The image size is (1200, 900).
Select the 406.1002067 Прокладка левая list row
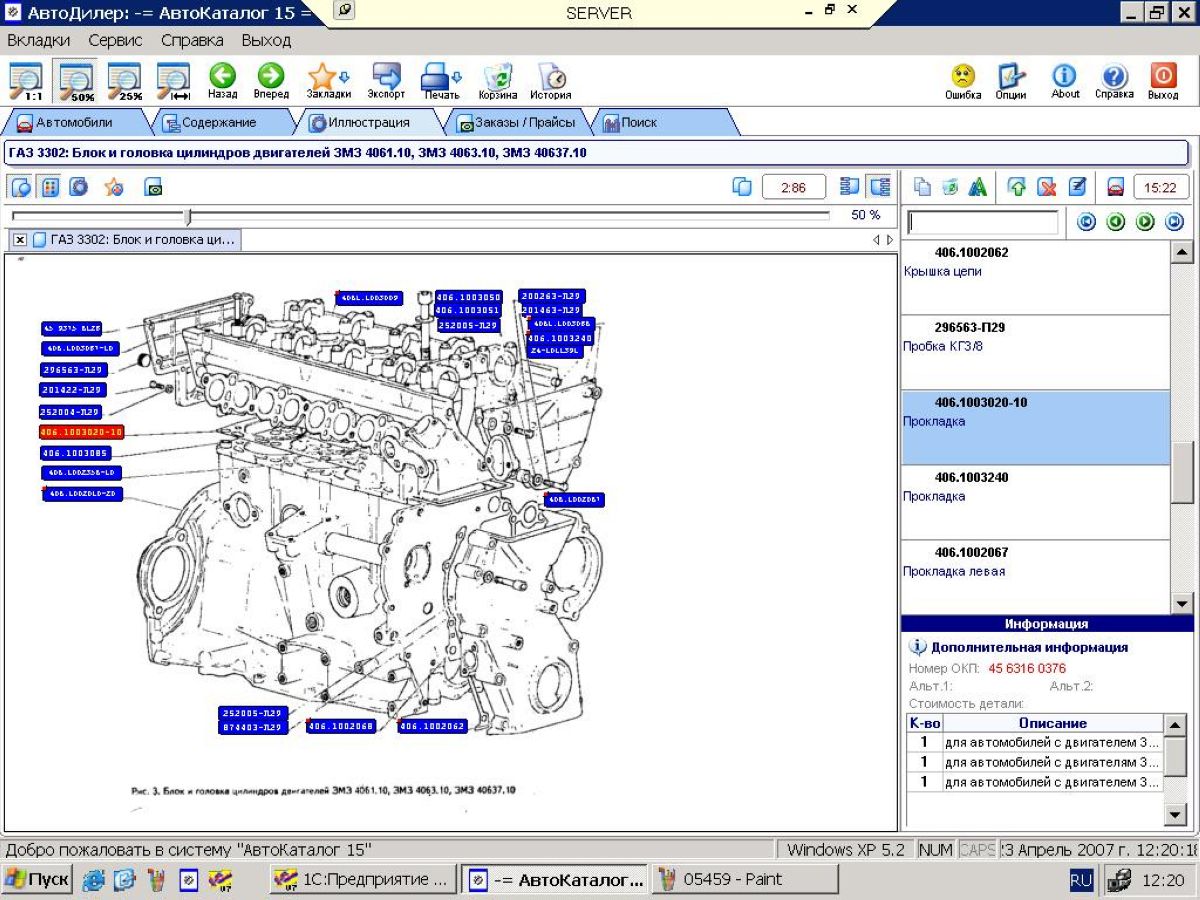point(1035,577)
